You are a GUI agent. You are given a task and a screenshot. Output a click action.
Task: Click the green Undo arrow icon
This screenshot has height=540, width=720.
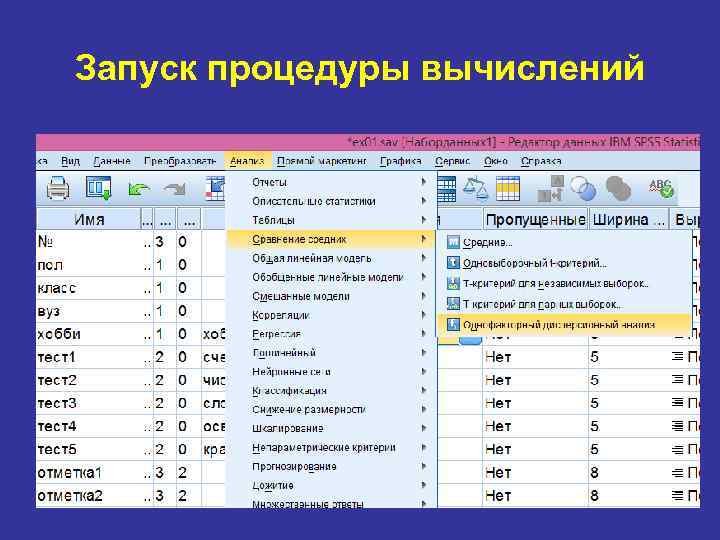pos(139,189)
